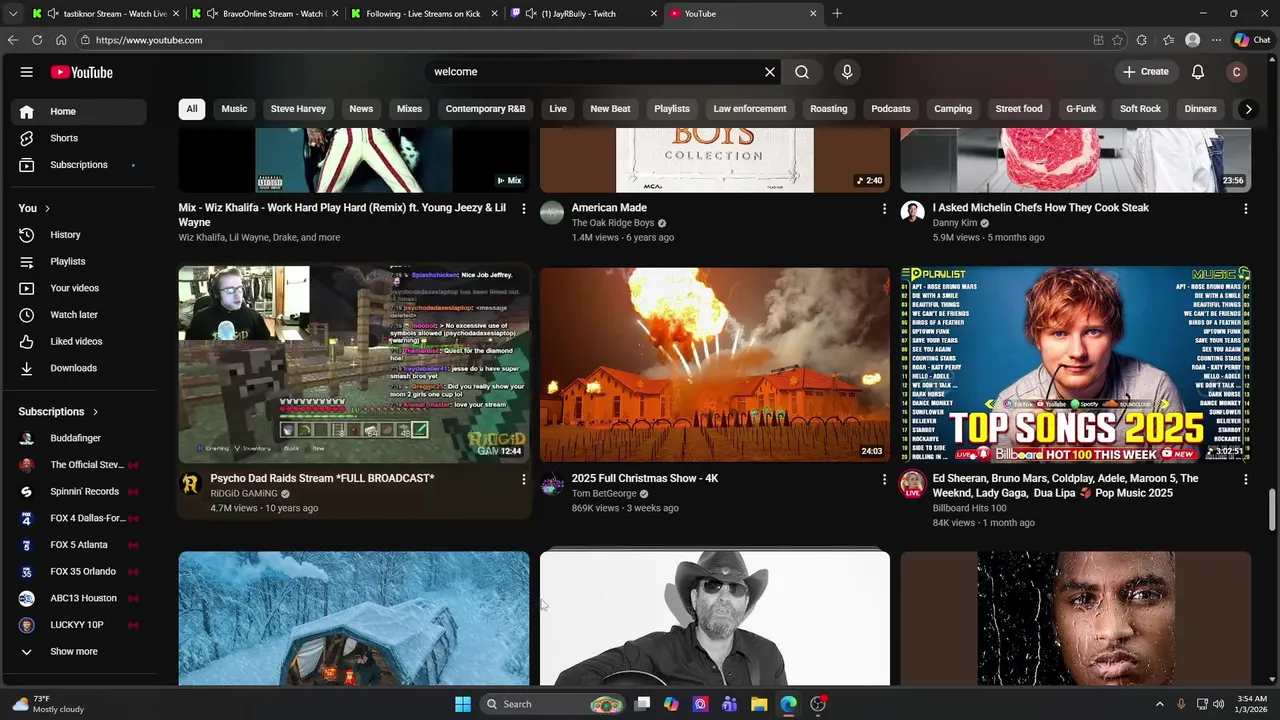The height and width of the screenshot is (720, 1280).
Task: Open the Top Songs 2025 playlist thumbnail
Action: [1076, 364]
